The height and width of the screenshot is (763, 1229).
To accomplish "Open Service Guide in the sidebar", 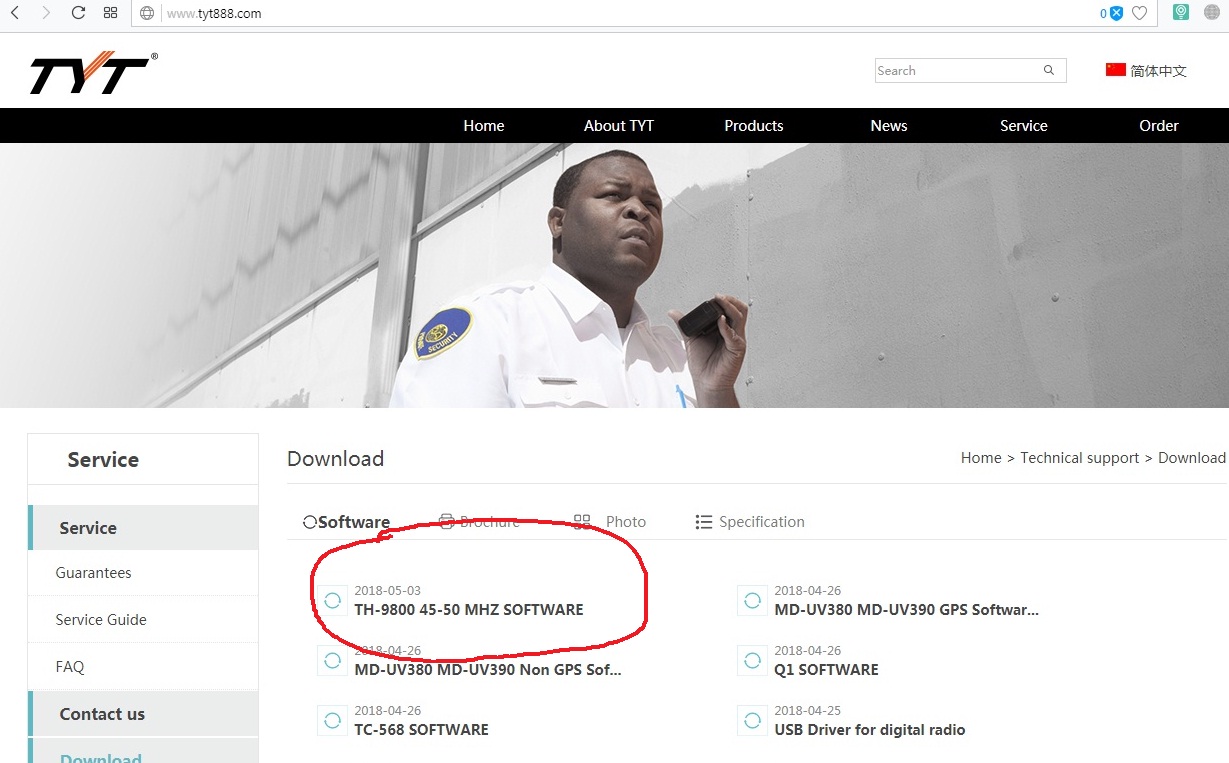I will pos(144,620).
